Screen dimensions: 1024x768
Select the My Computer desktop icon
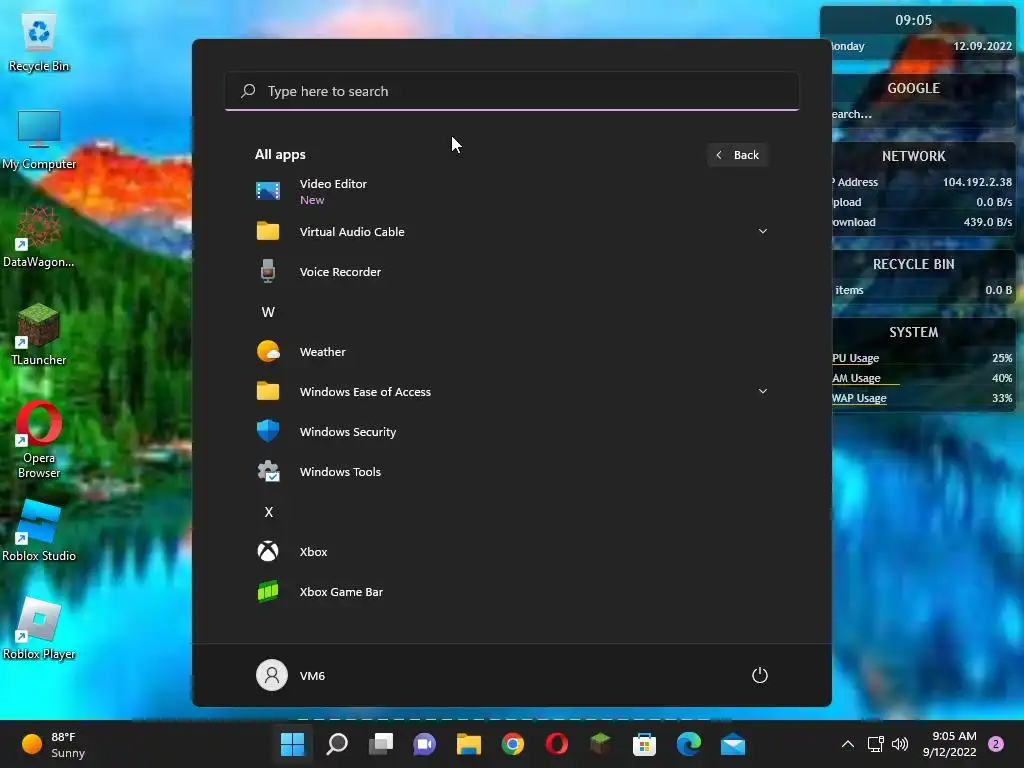pos(39,140)
